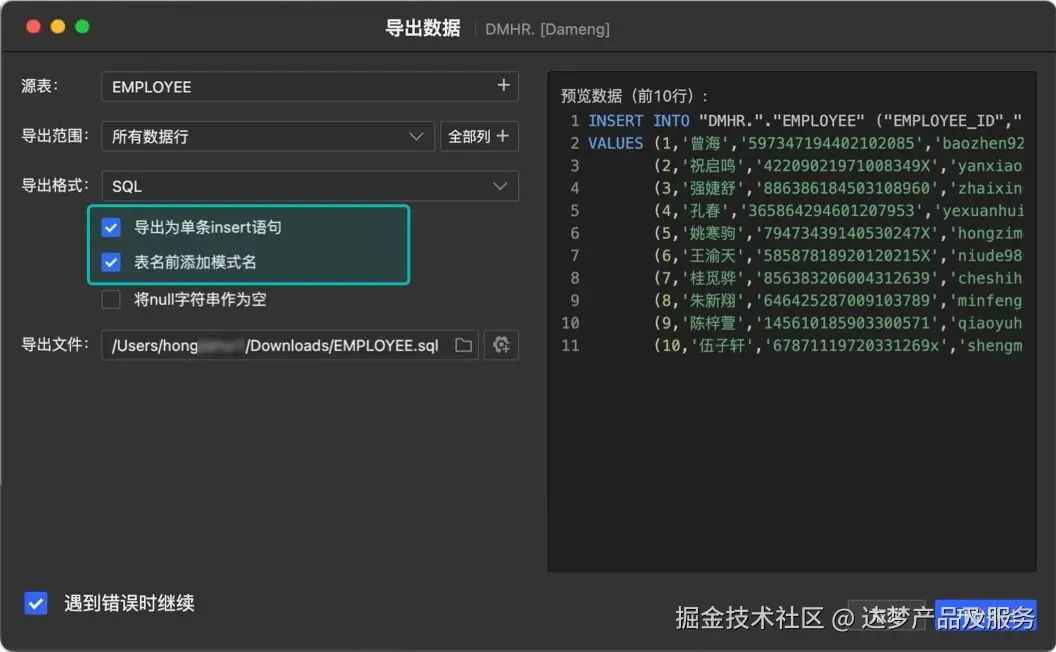
Task: Enable 将null字符串作为空 checkbox
Action: coord(111,299)
